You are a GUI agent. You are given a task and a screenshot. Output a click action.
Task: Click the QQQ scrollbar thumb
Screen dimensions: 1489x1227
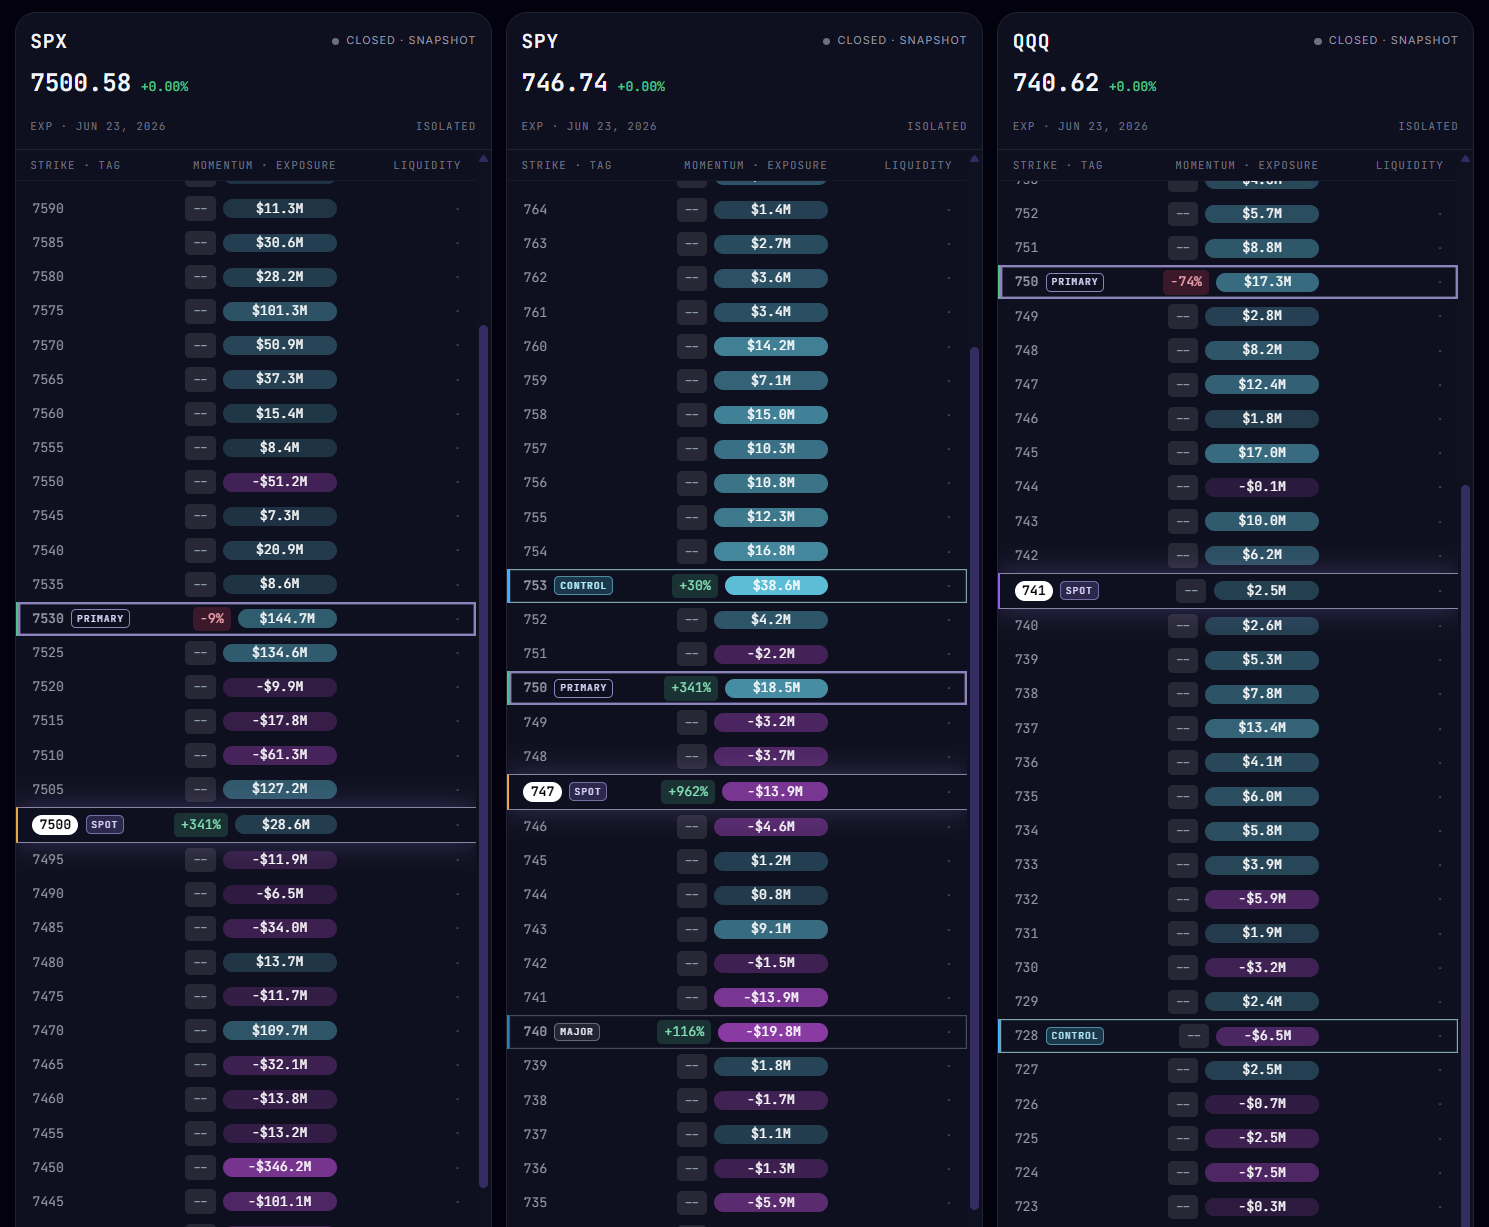point(1466,856)
